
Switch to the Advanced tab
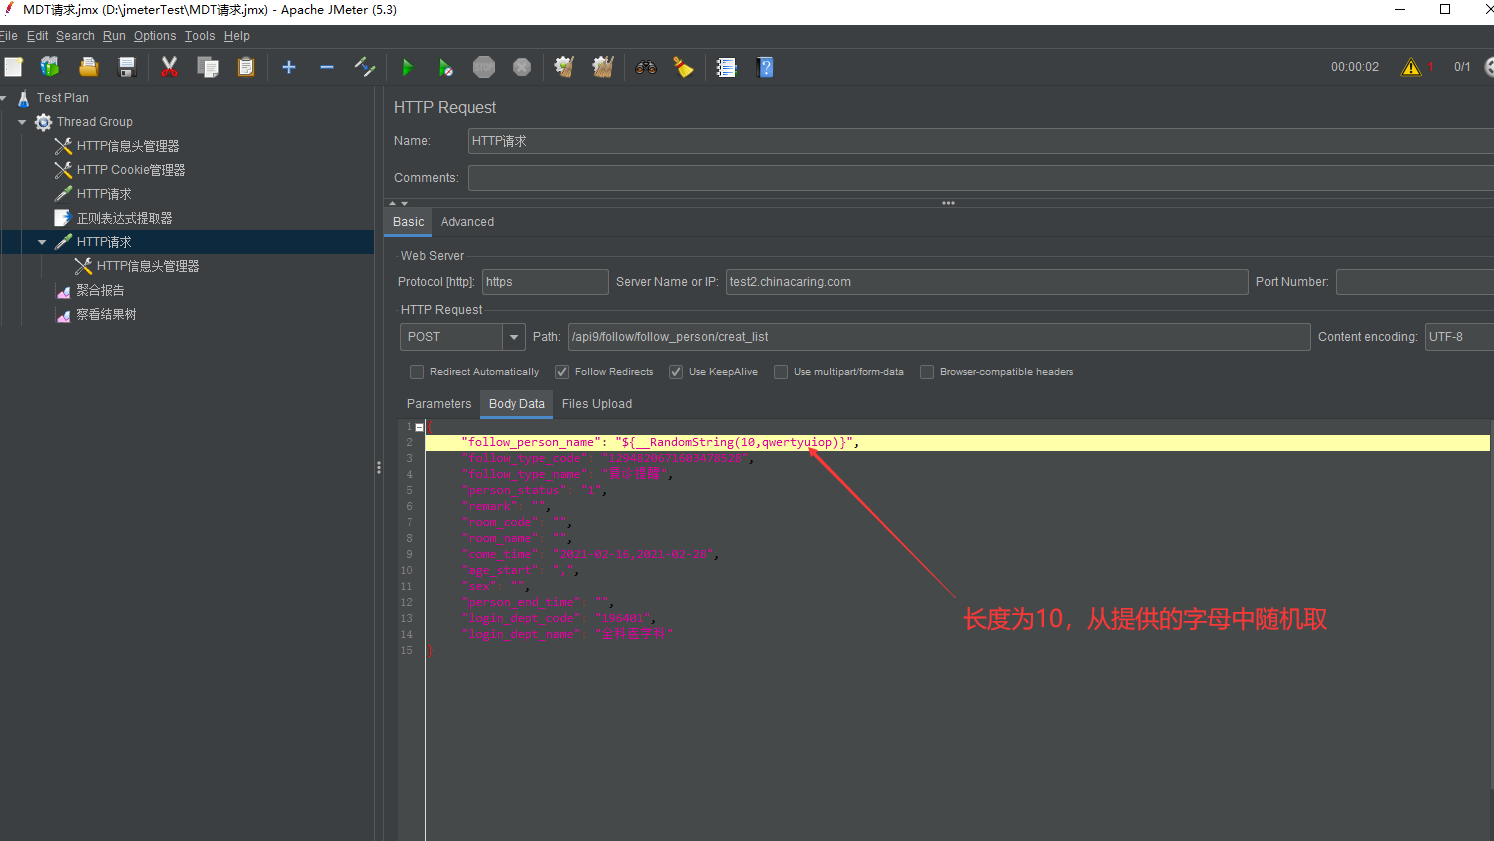(467, 222)
